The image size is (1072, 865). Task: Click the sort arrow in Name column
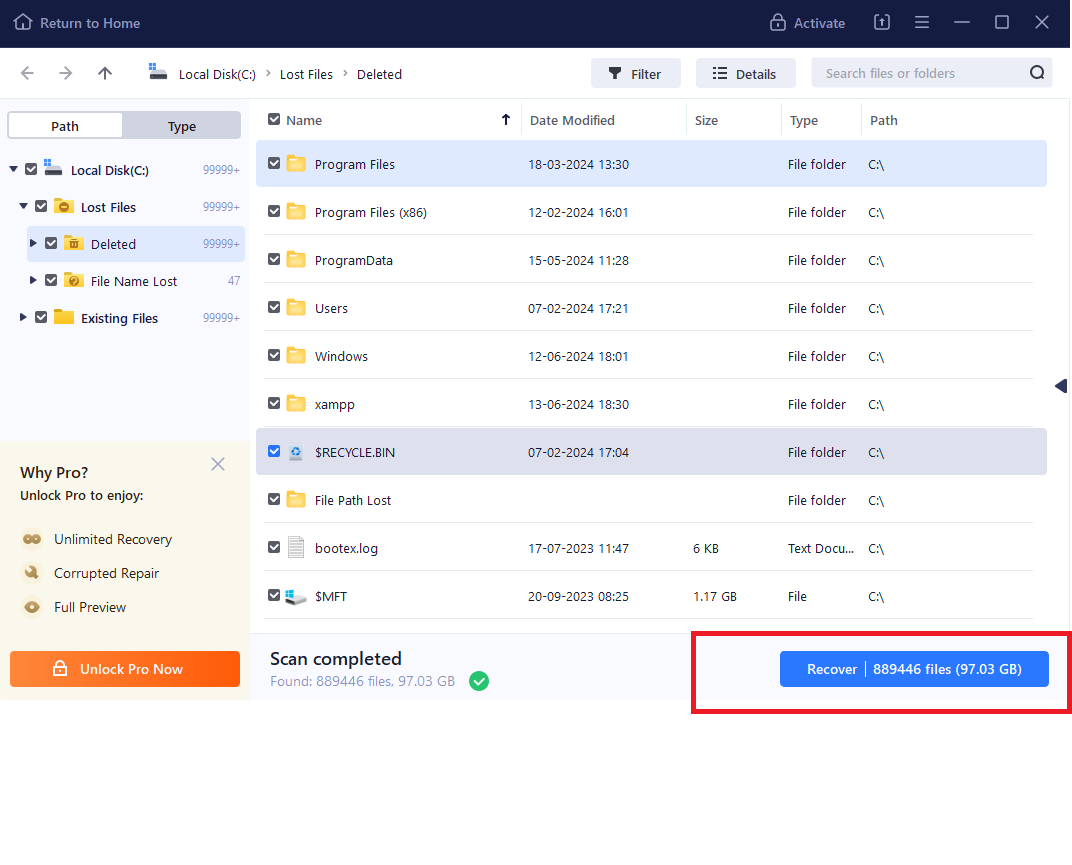(x=506, y=120)
